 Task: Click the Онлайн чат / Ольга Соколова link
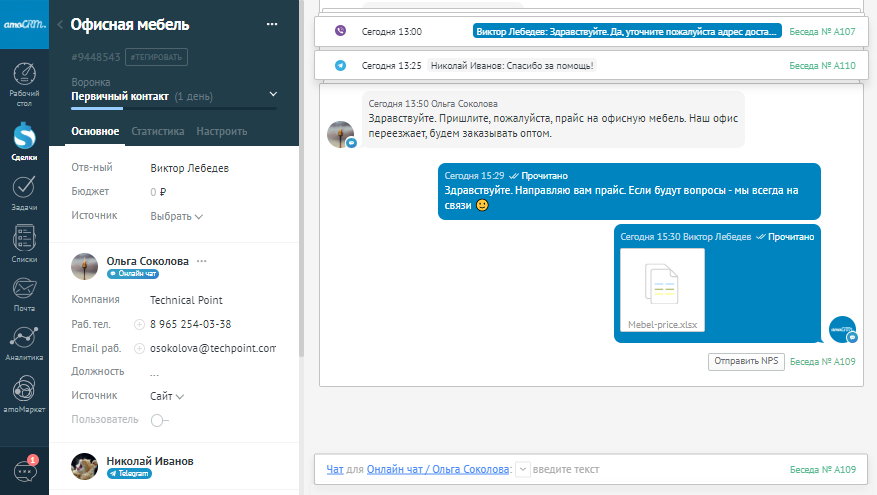[438, 469]
